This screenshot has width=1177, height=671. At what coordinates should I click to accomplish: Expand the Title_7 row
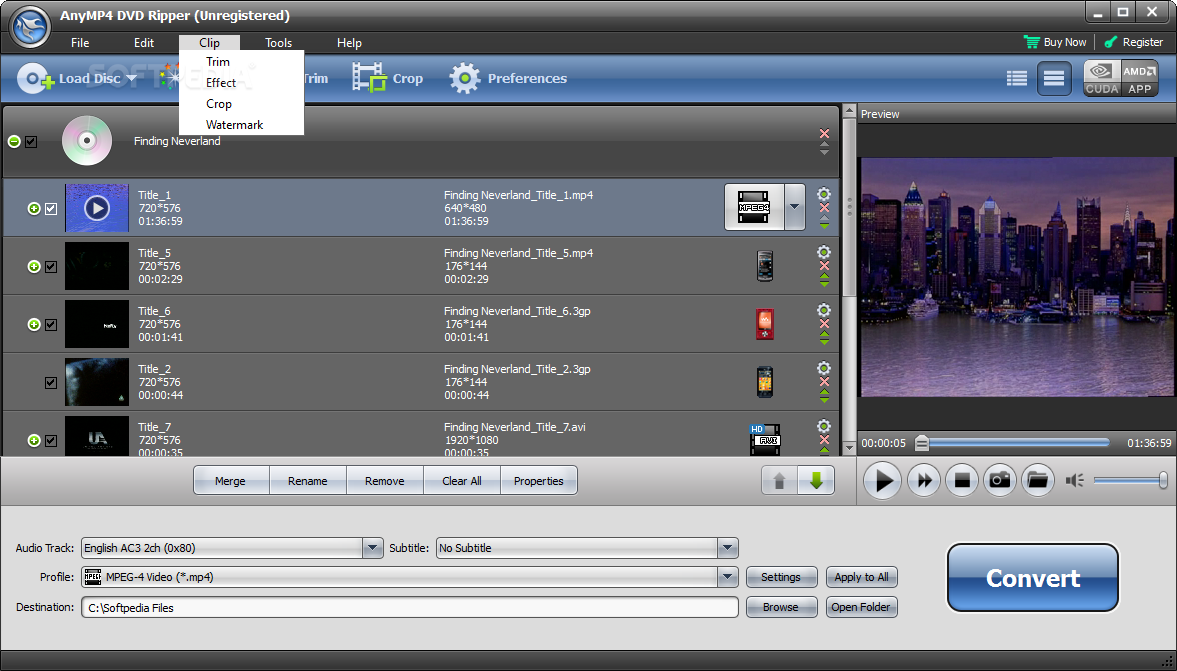coord(34,441)
